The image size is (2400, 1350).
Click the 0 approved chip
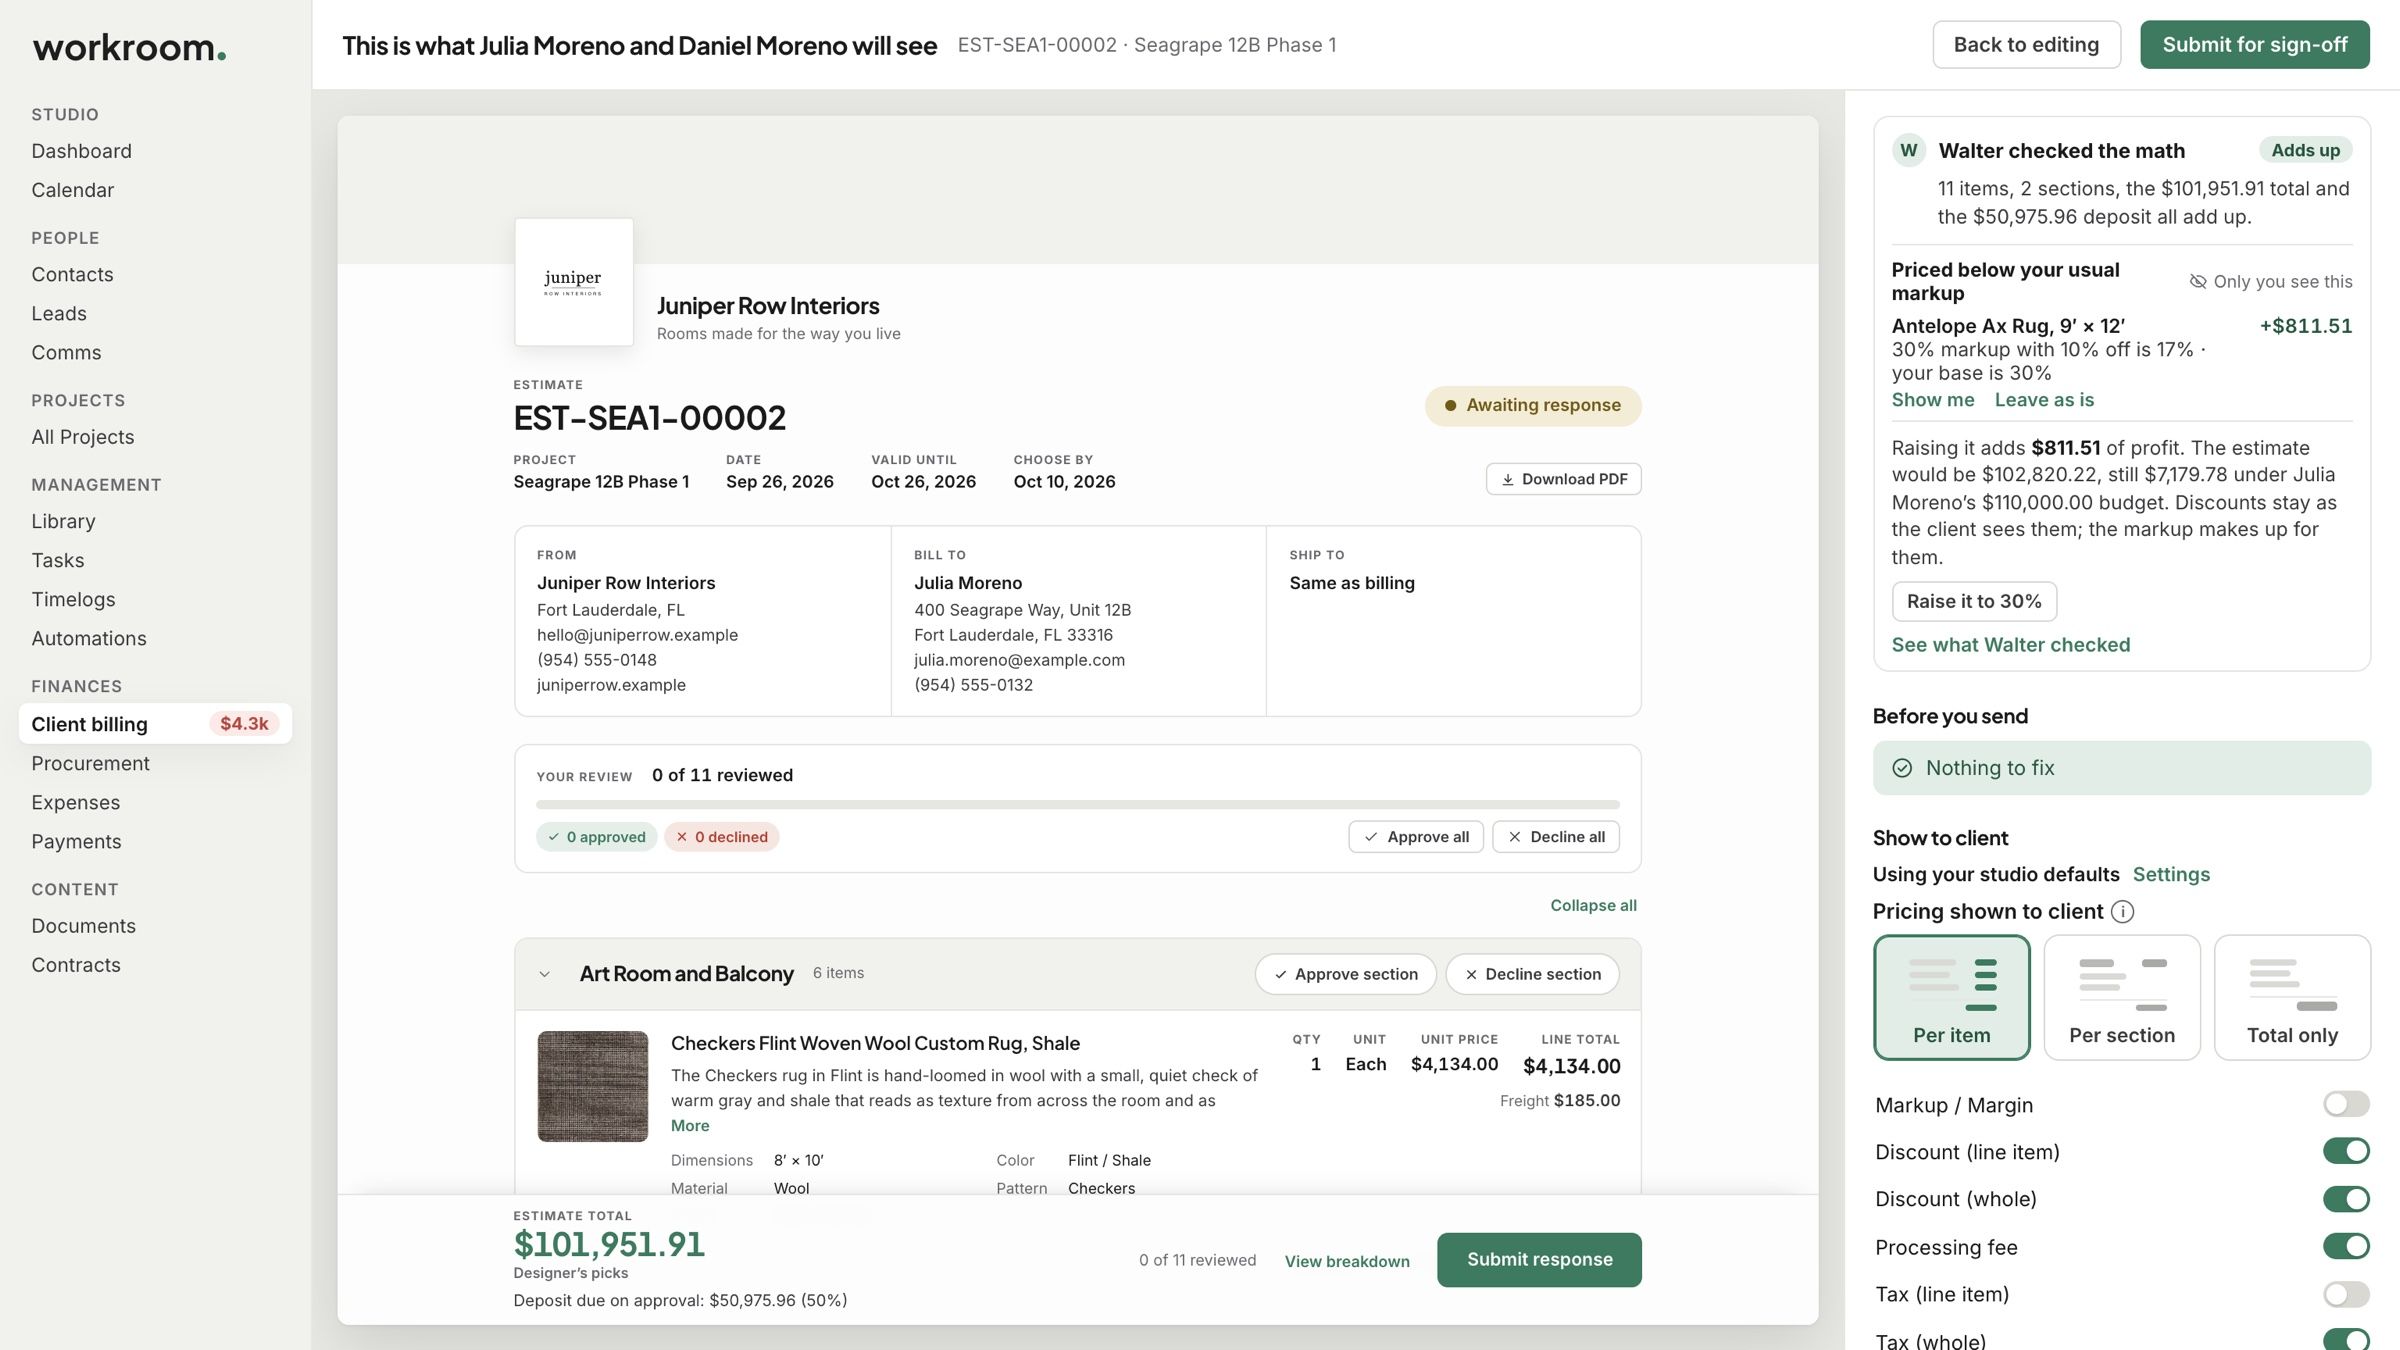click(596, 836)
